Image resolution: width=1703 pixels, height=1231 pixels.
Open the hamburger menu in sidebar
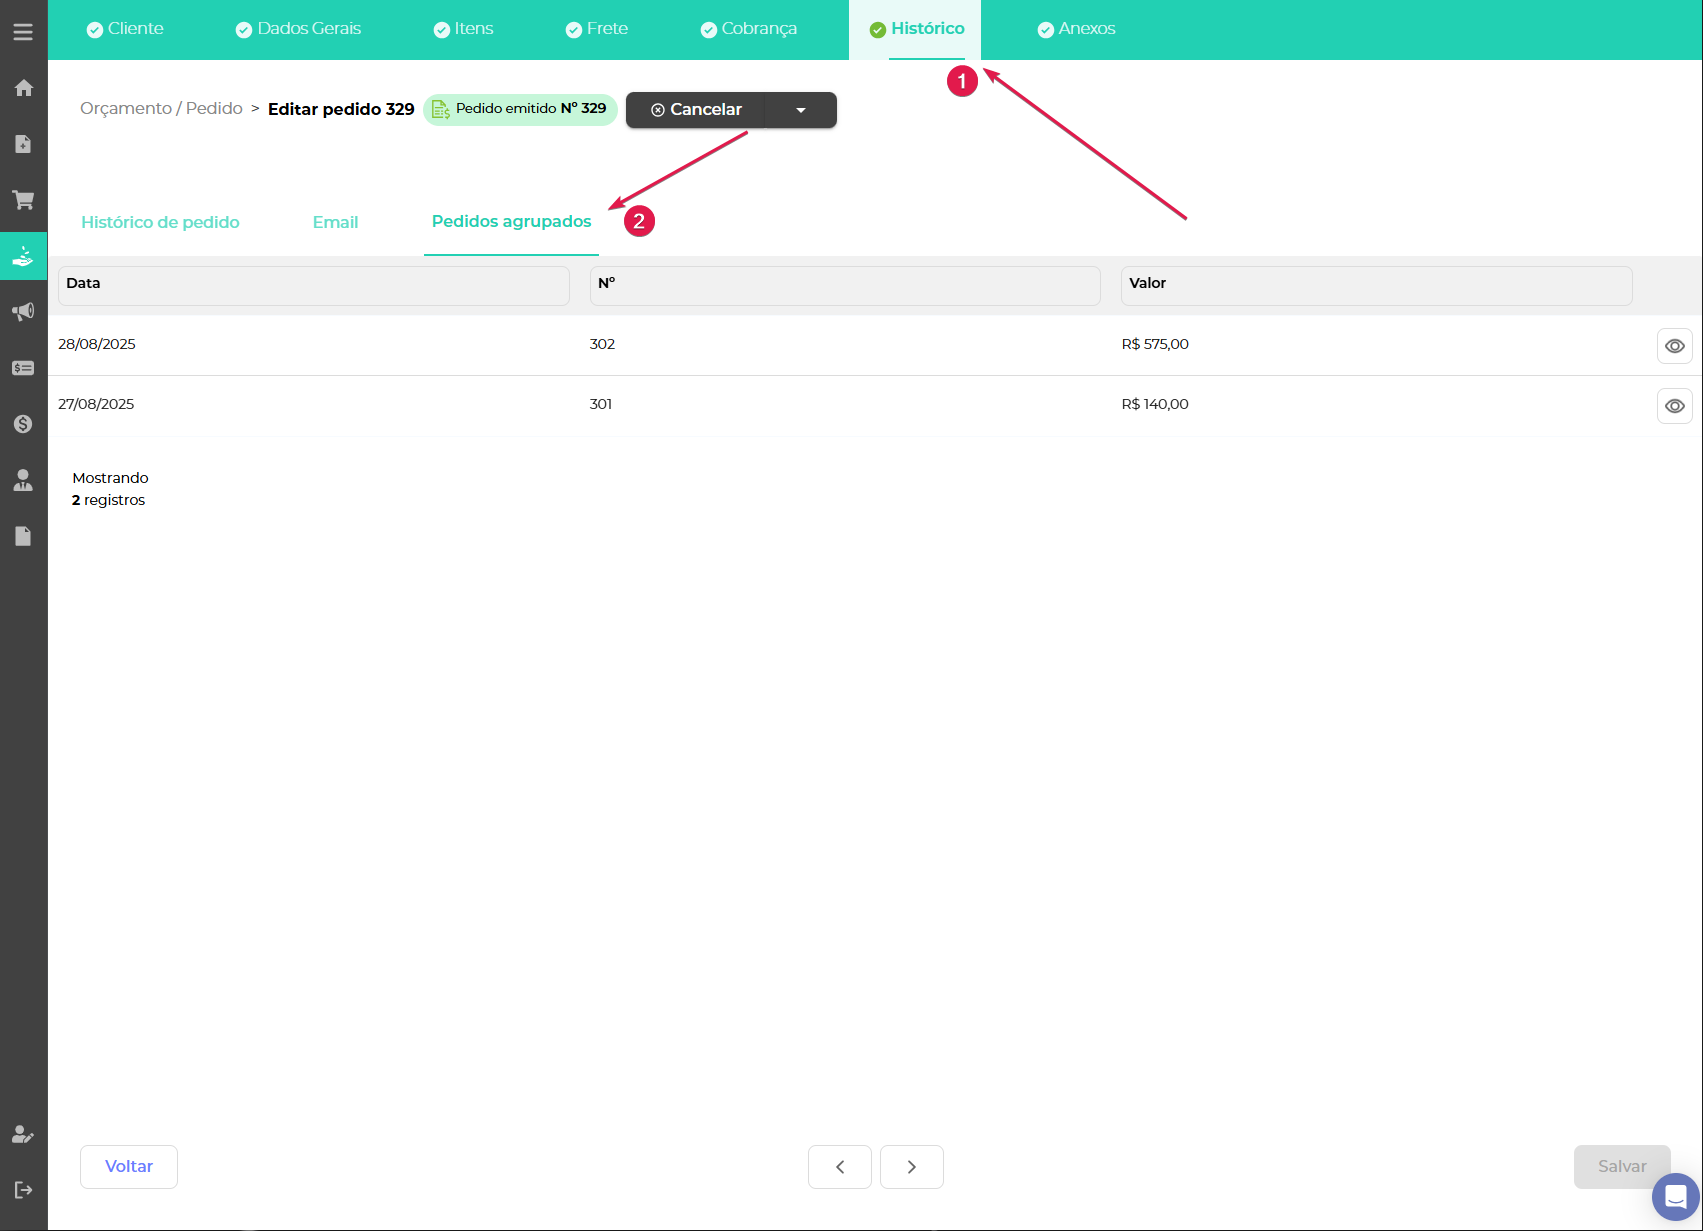(23, 32)
